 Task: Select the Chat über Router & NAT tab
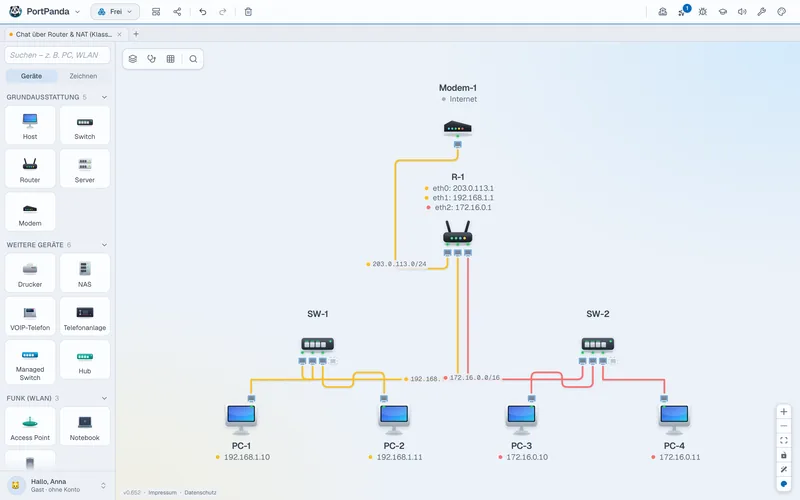pyautogui.click(x=63, y=34)
